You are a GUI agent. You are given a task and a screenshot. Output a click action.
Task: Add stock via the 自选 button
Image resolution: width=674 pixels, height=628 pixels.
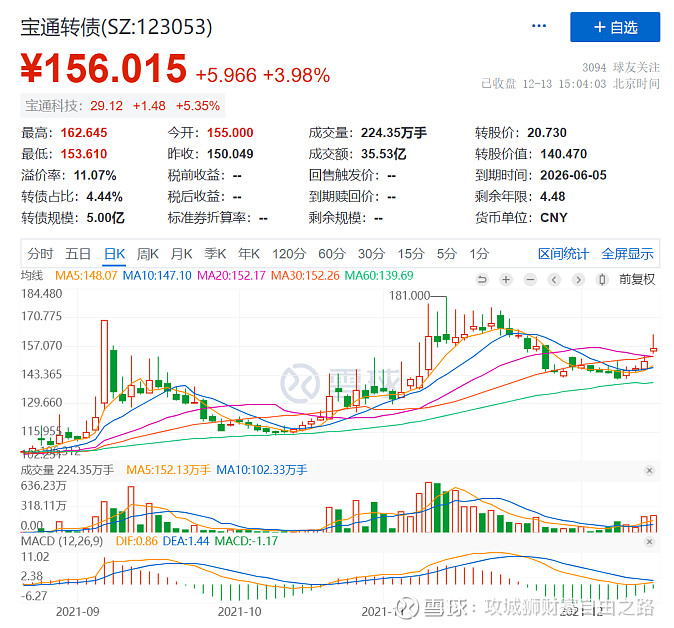point(615,27)
